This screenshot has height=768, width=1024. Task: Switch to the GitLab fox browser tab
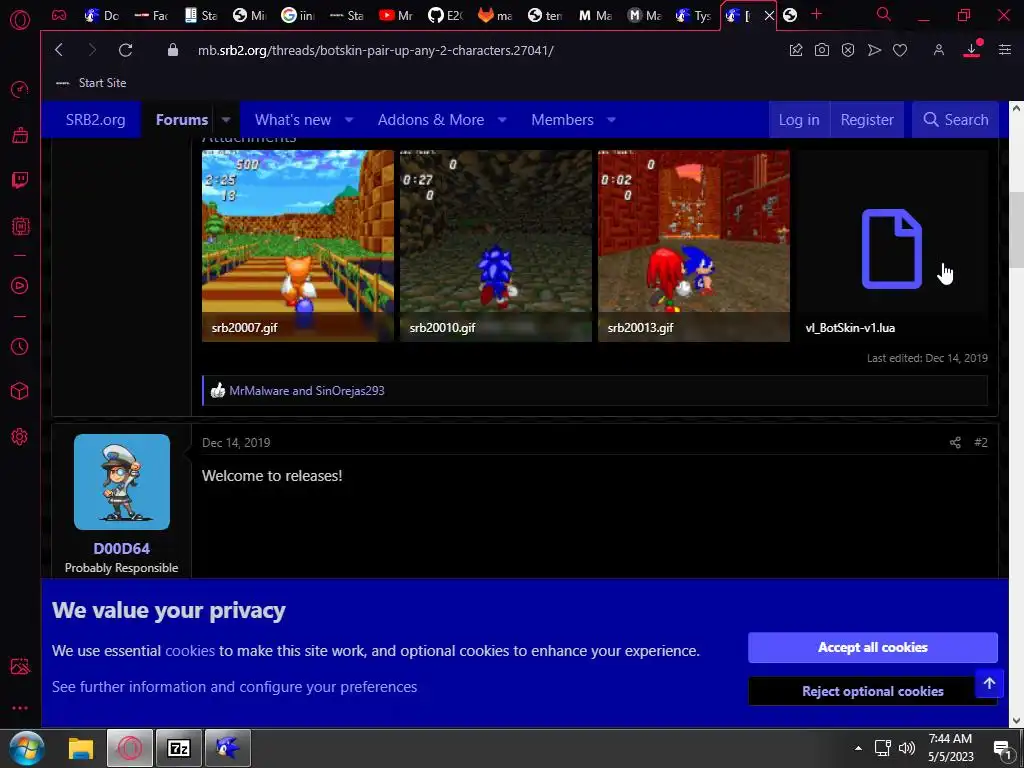coord(494,15)
